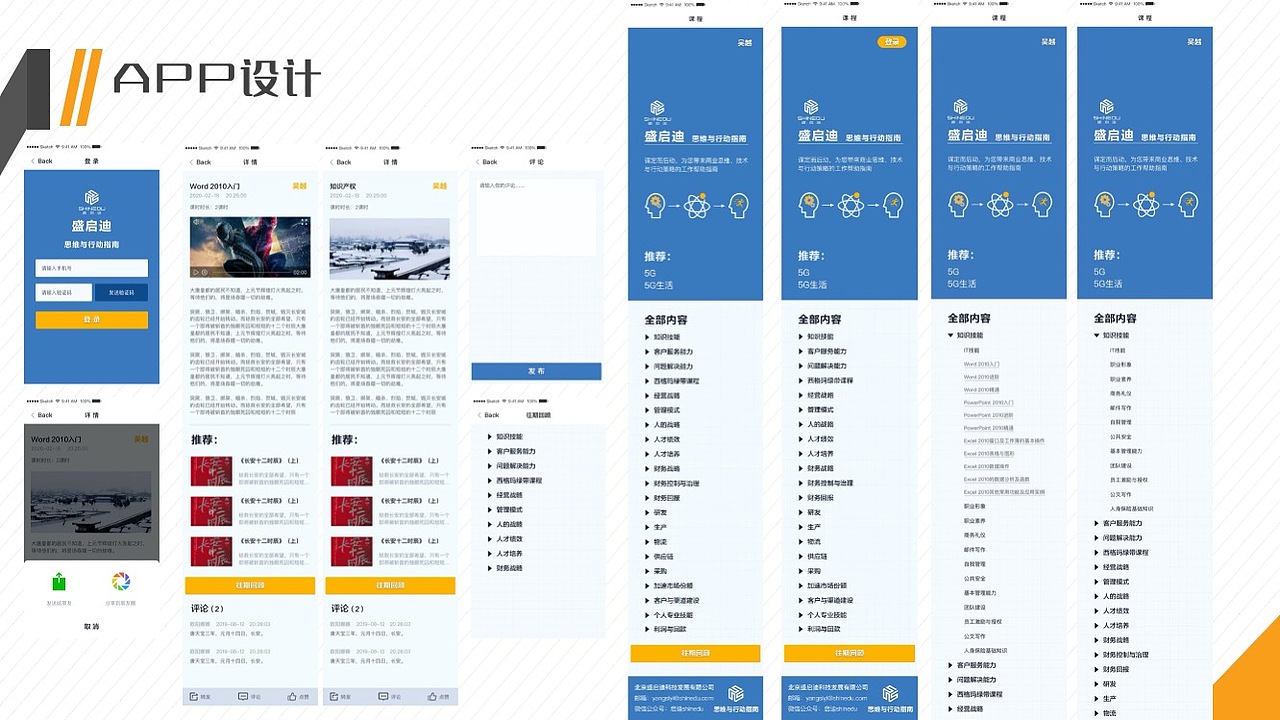
Task: Tap 评论（2）heading in 知识产权 detail
Action: pyautogui.click(x=348, y=608)
